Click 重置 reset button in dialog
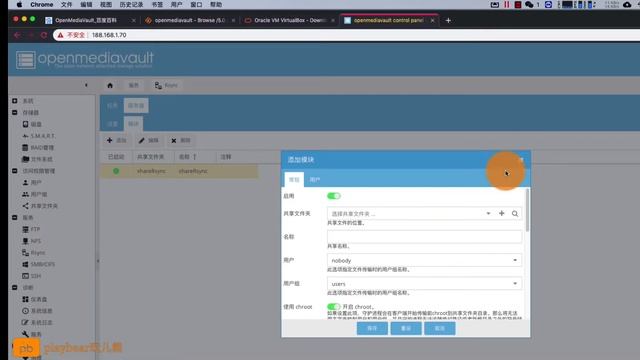Viewport: 640px width, 360px height. (406, 328)
